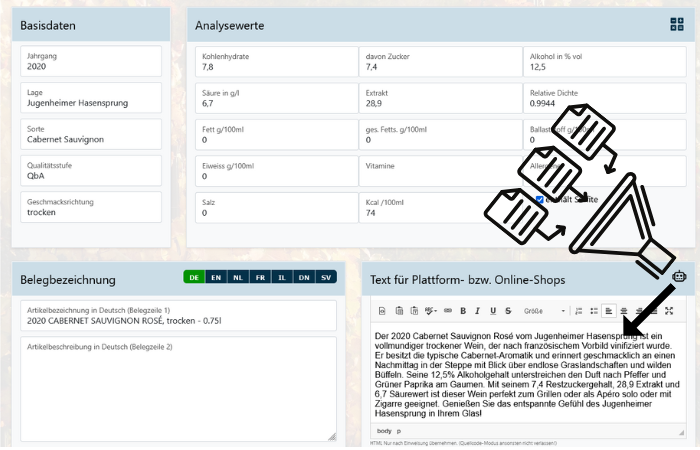
Task: Center the text in editor
Action: click(624, 311)
